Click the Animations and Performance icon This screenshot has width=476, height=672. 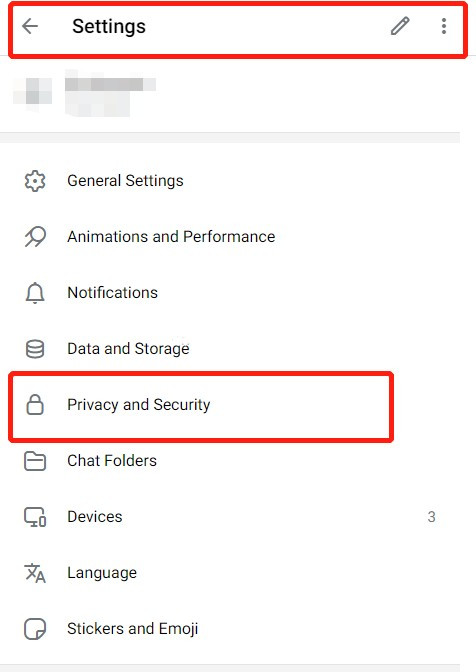[x=35, y=237]
